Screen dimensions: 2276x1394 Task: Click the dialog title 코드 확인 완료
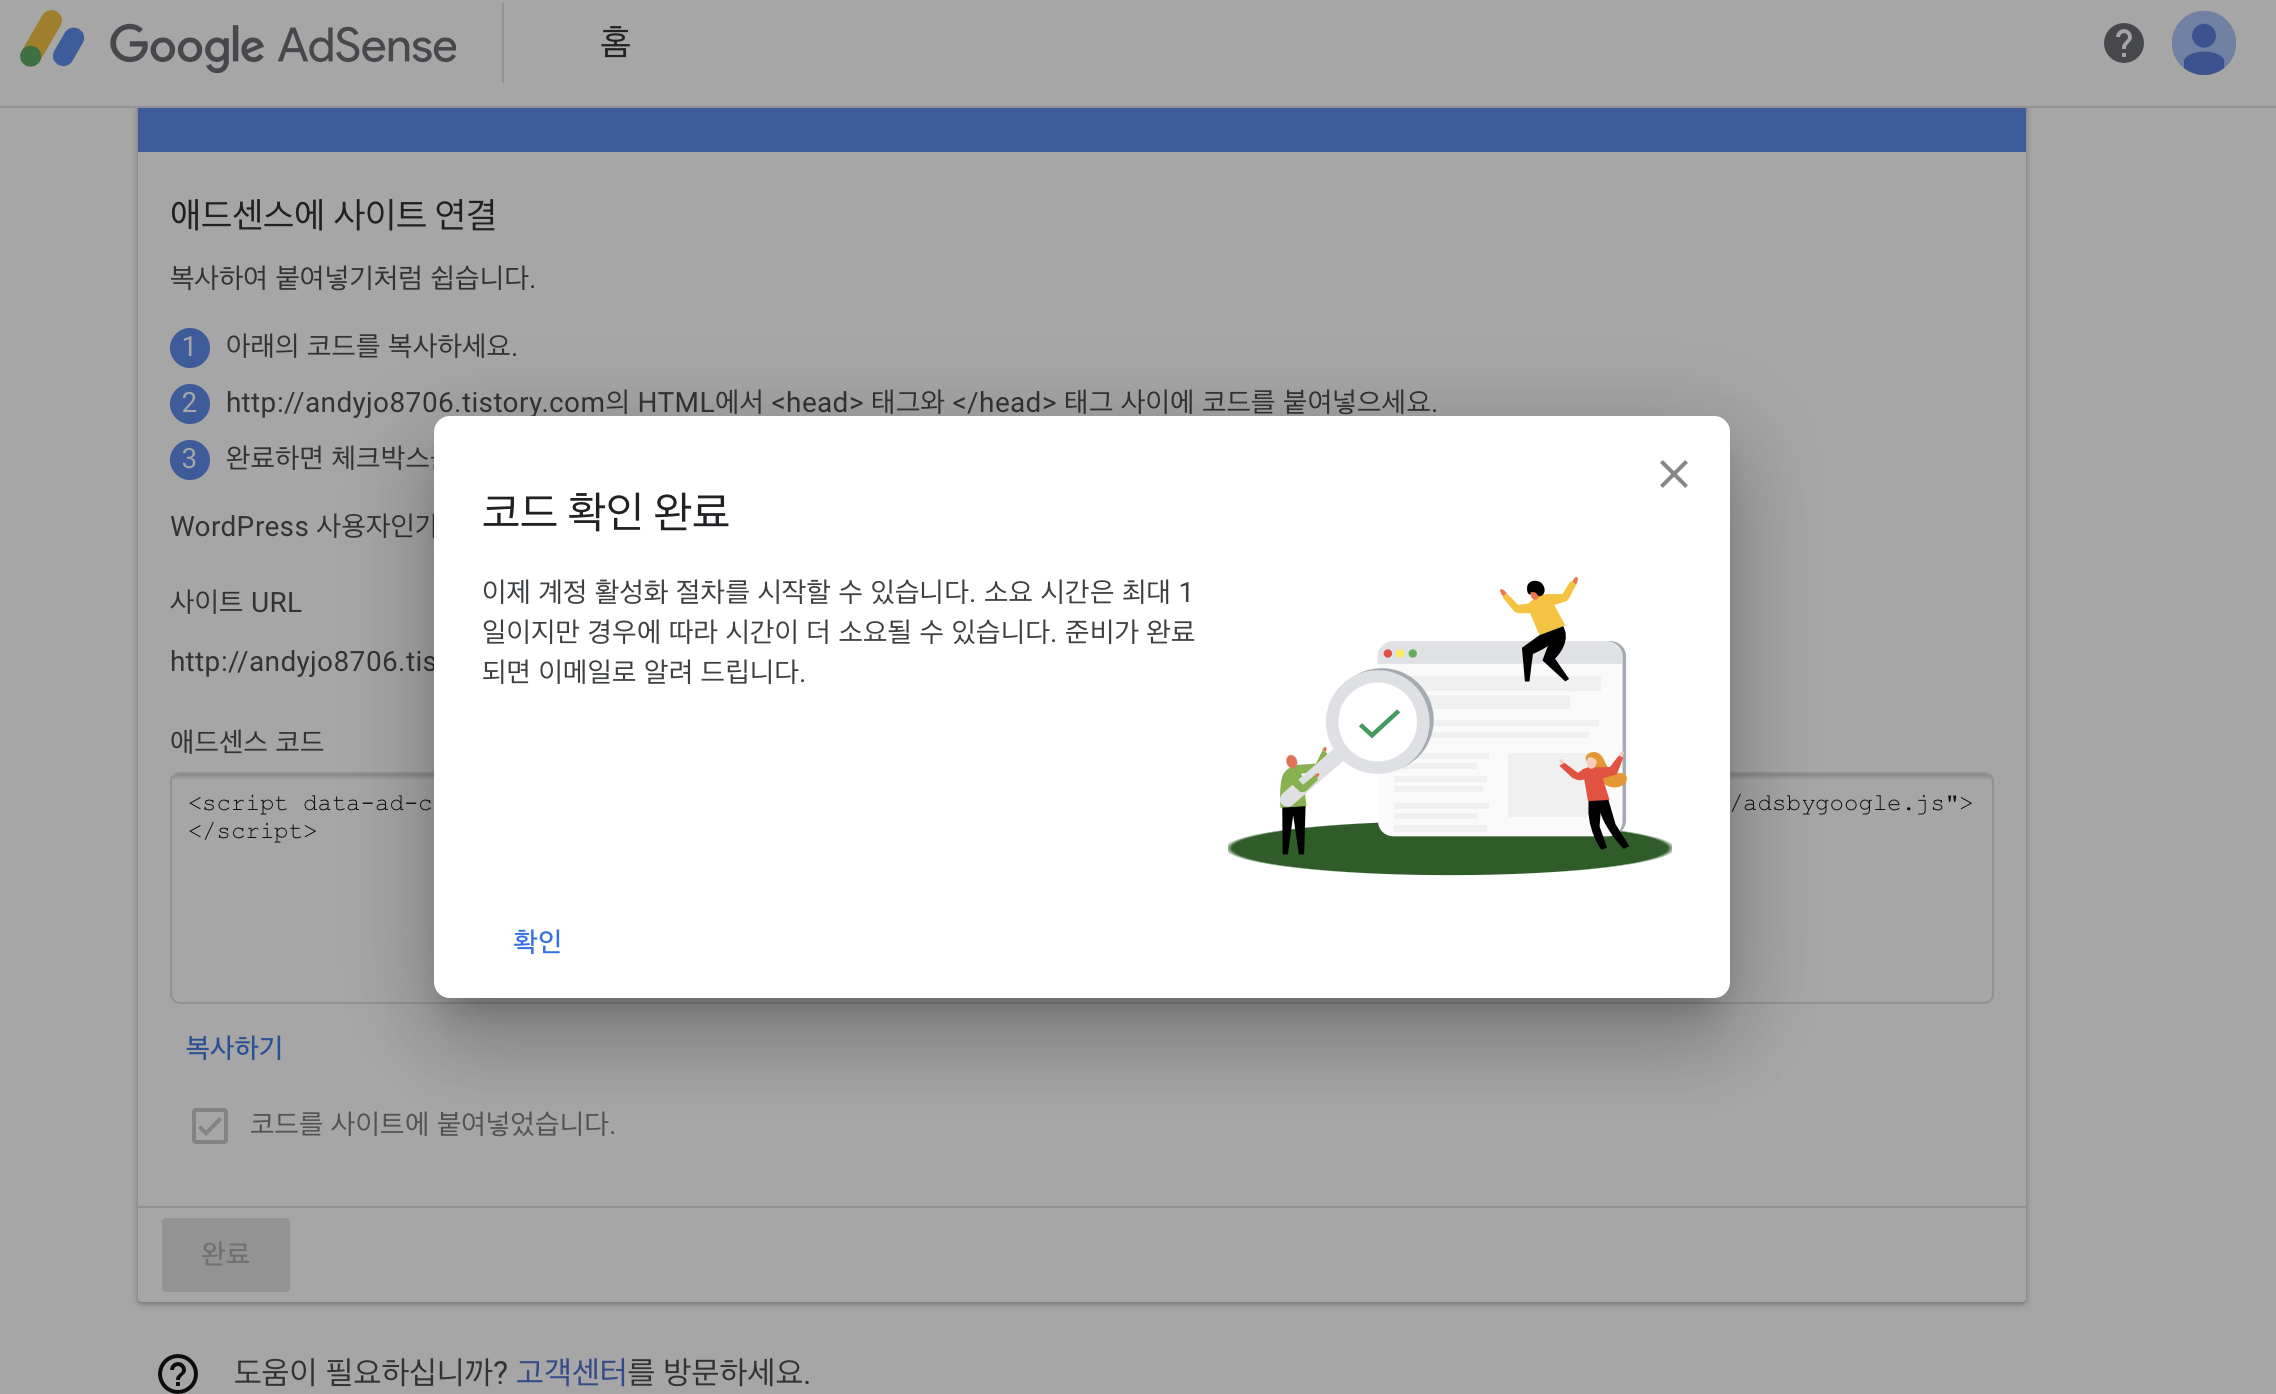pyautogui.click(x=605, y=511)
